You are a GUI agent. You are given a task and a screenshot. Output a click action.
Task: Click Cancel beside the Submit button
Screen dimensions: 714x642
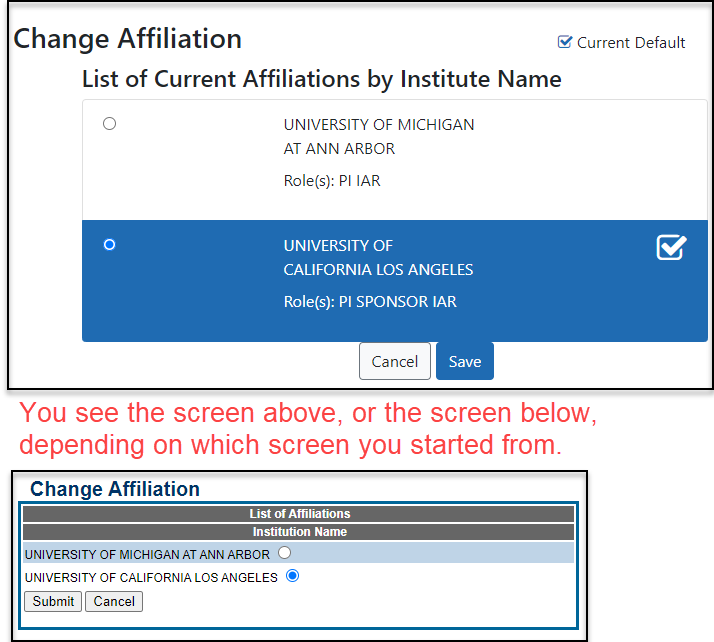point(114,601)
